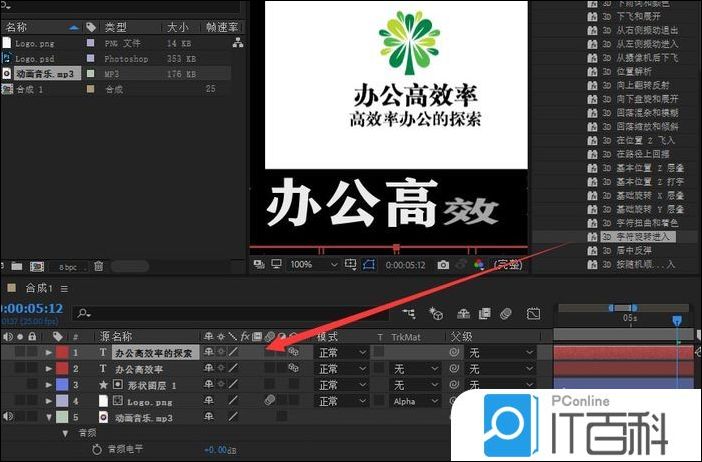Sort project by 类型 column header

coord(116,27)
